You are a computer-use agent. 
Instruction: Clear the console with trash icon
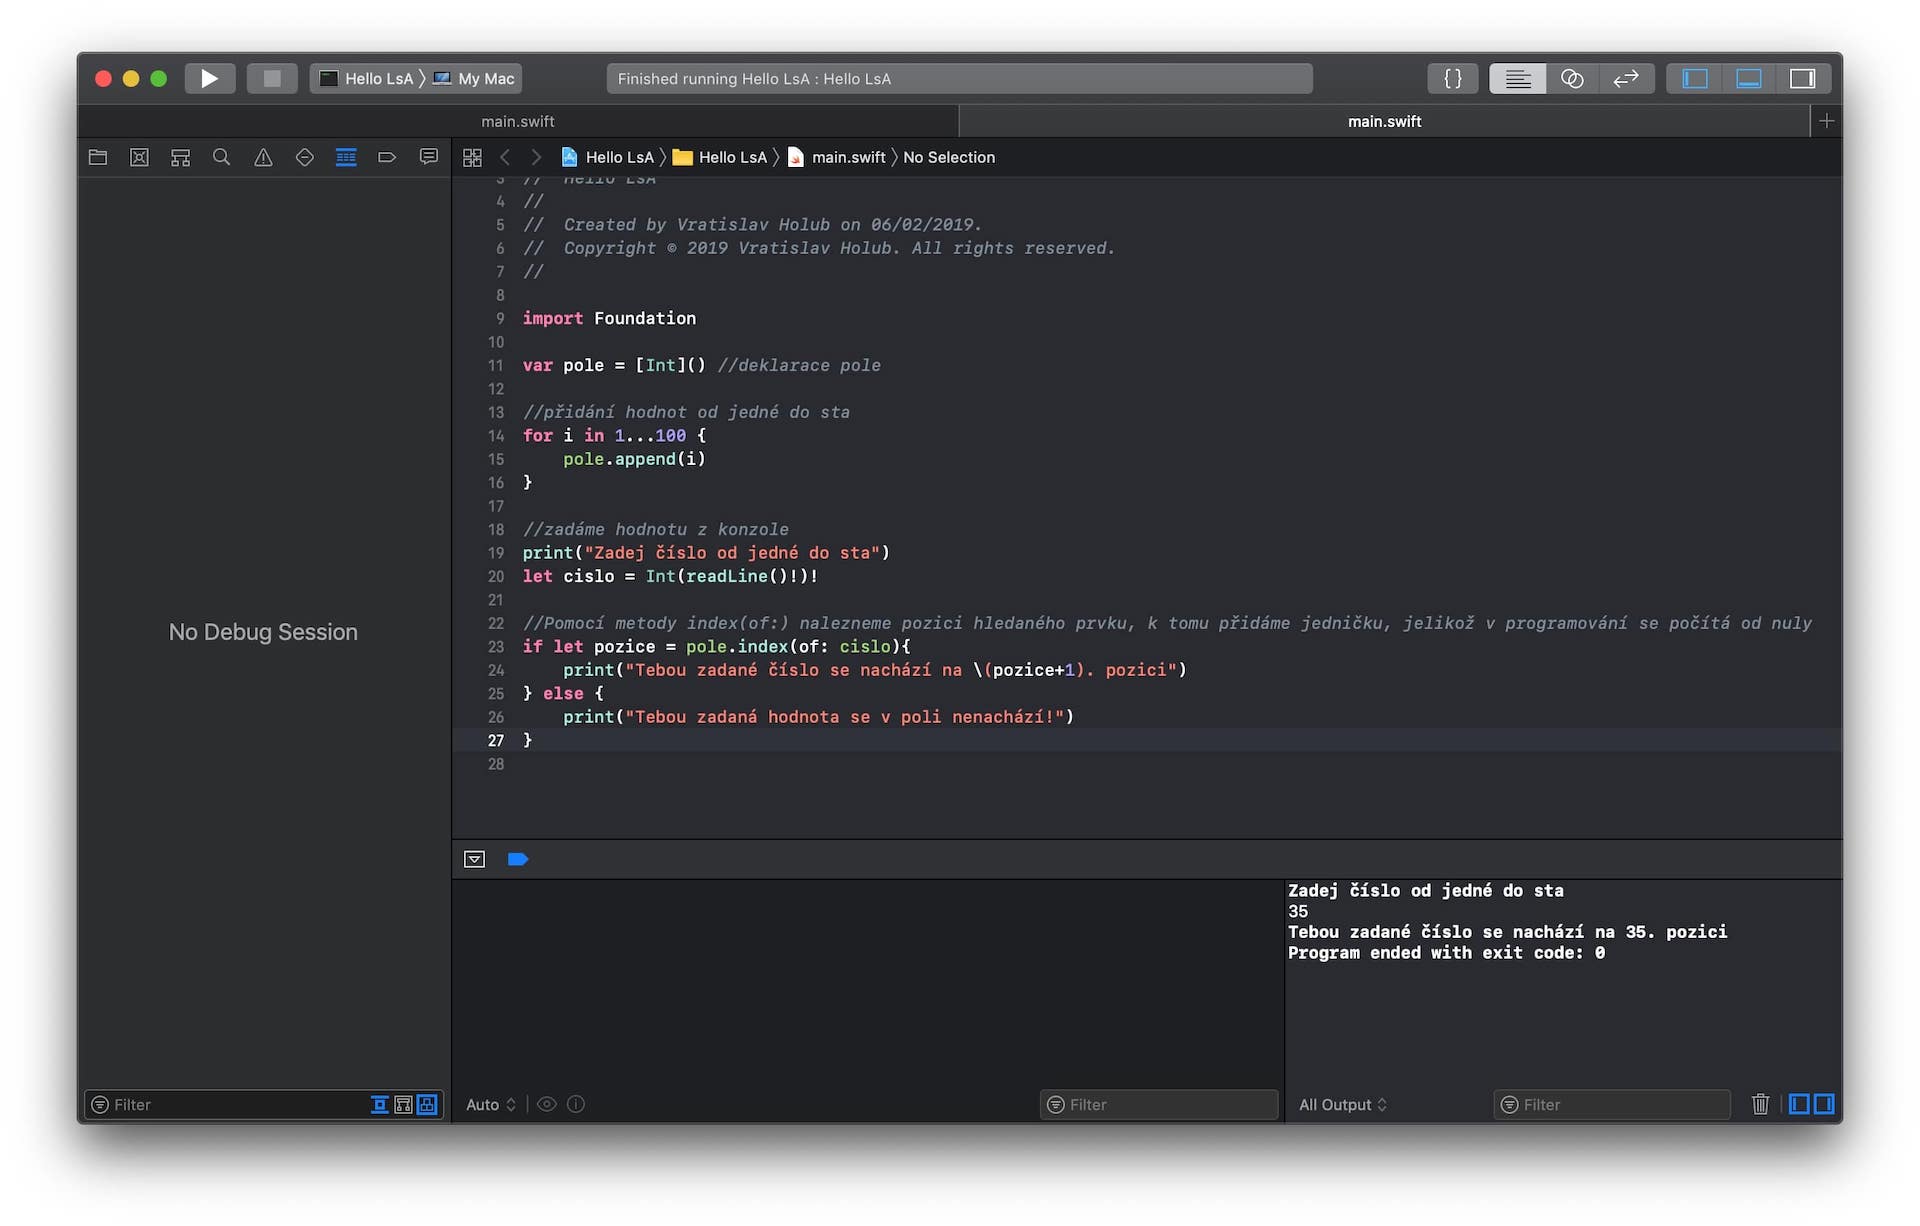click(1760, 1104)
